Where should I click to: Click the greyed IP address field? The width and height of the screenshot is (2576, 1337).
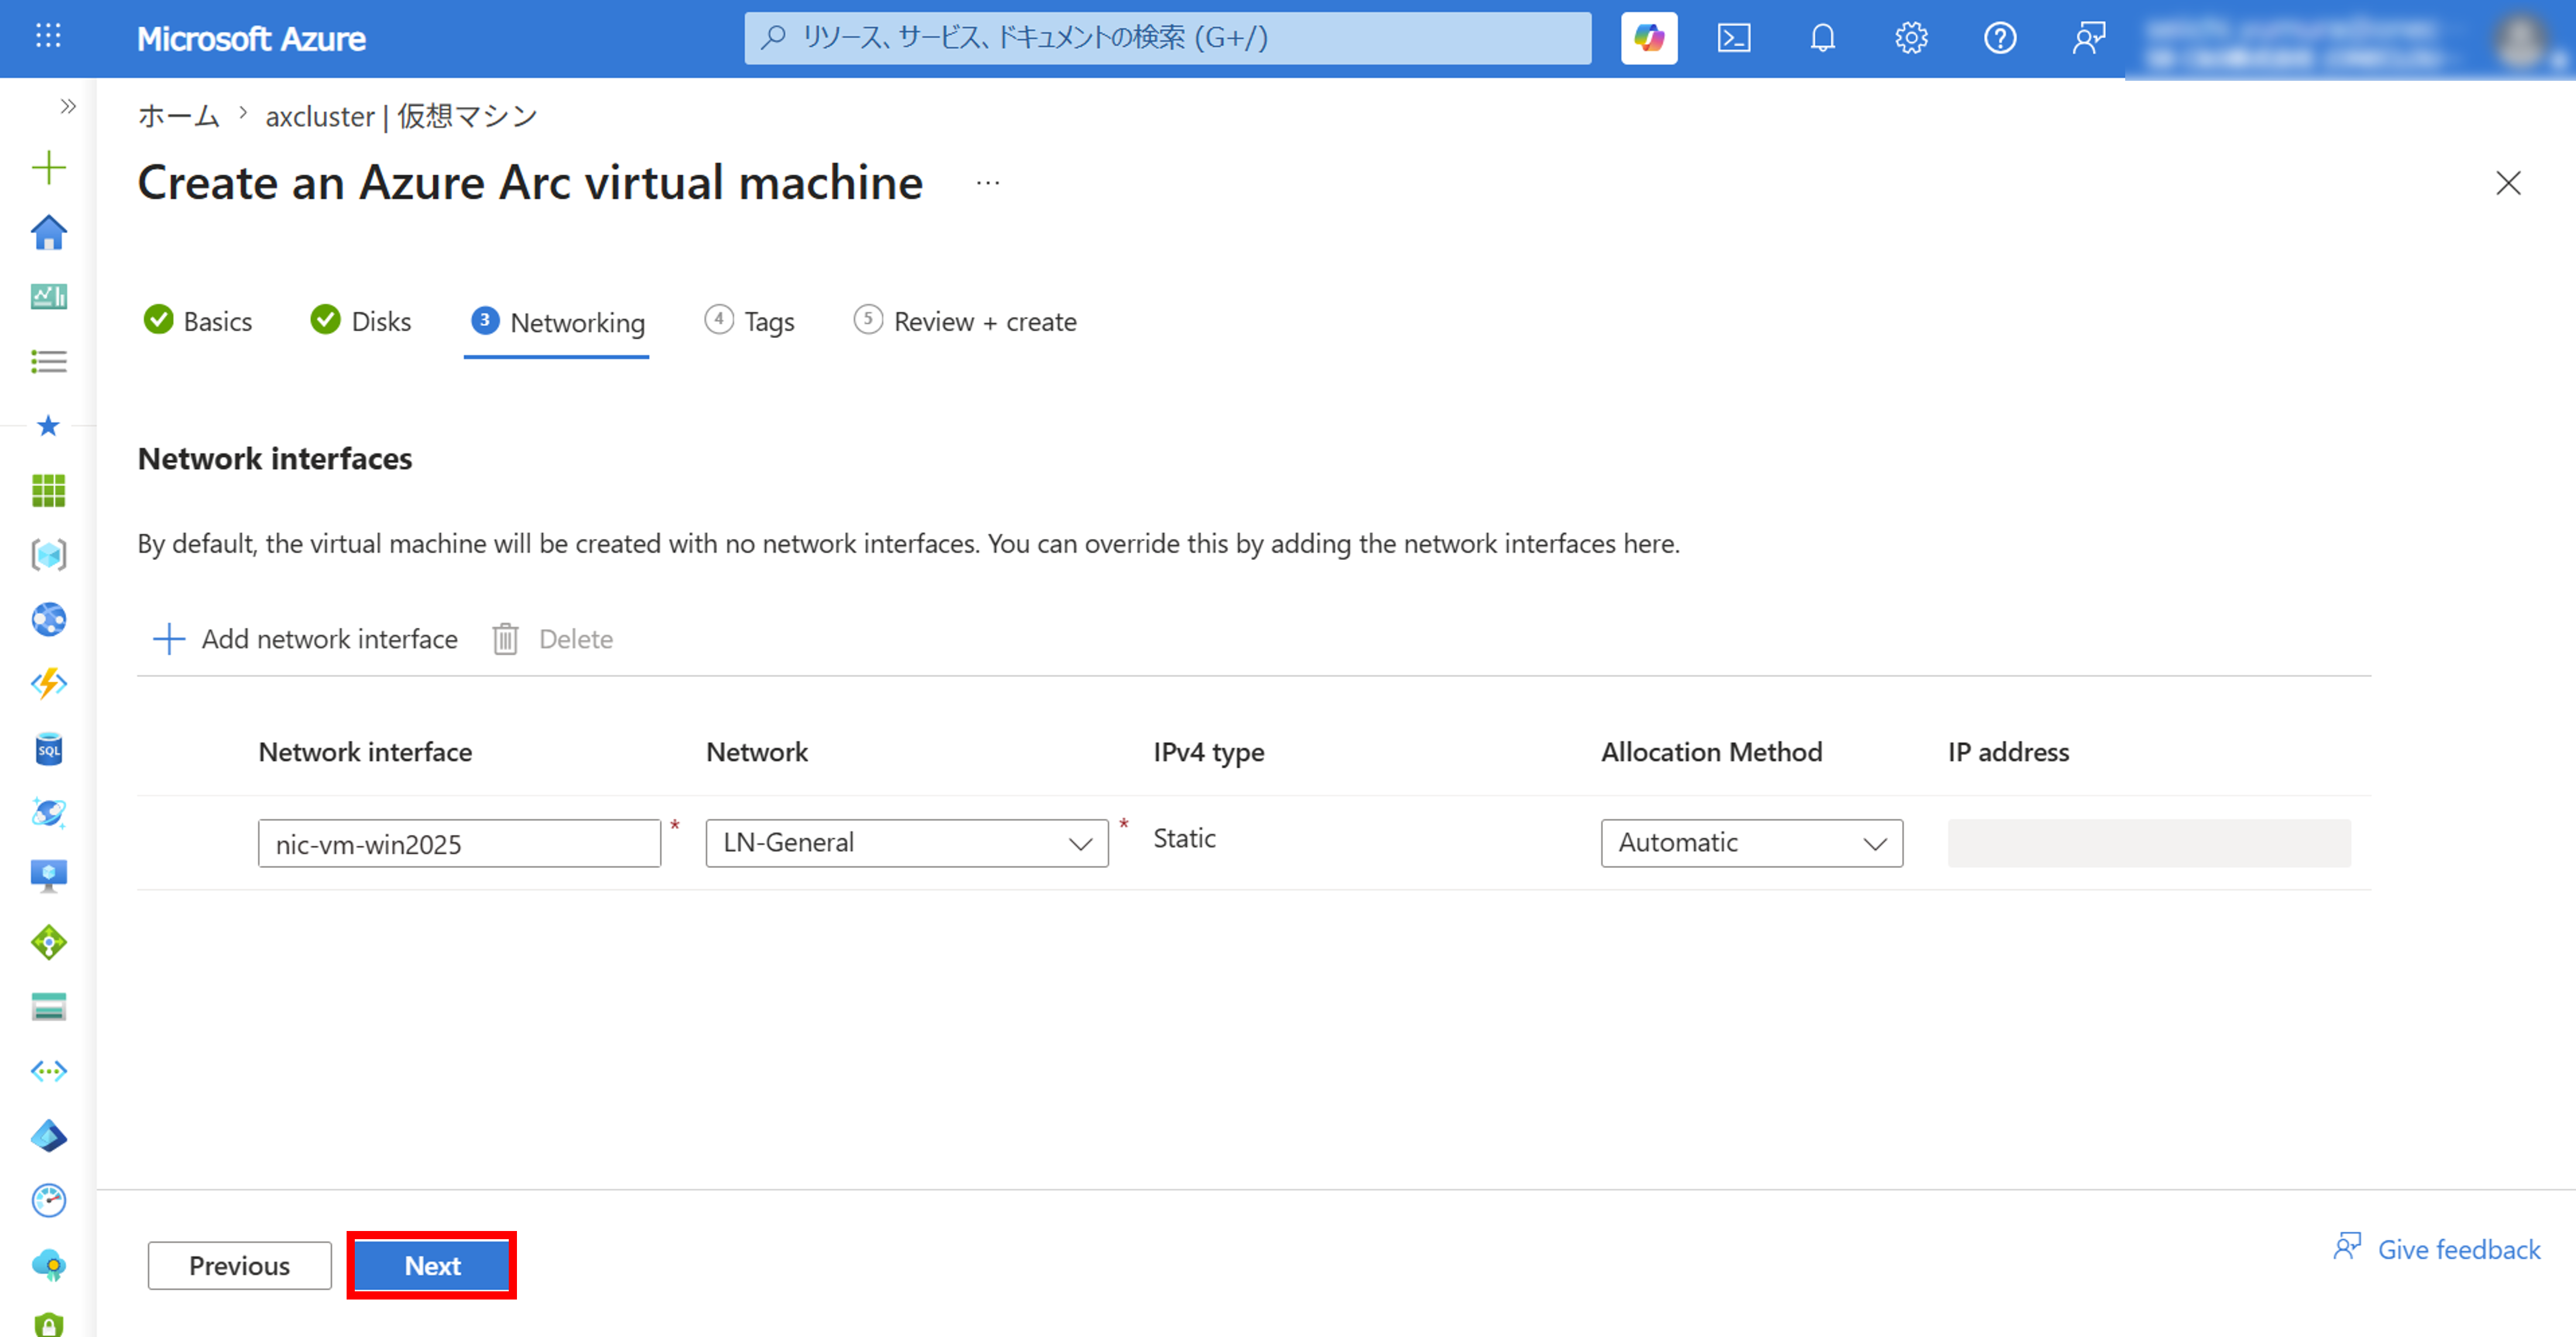point(2149,843)
